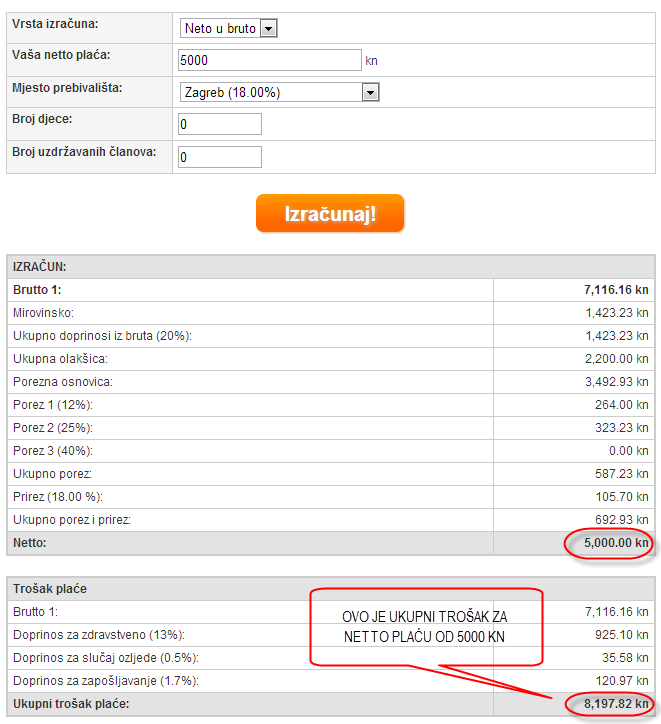Click the Broj uzdržavanih članova field

220,157
